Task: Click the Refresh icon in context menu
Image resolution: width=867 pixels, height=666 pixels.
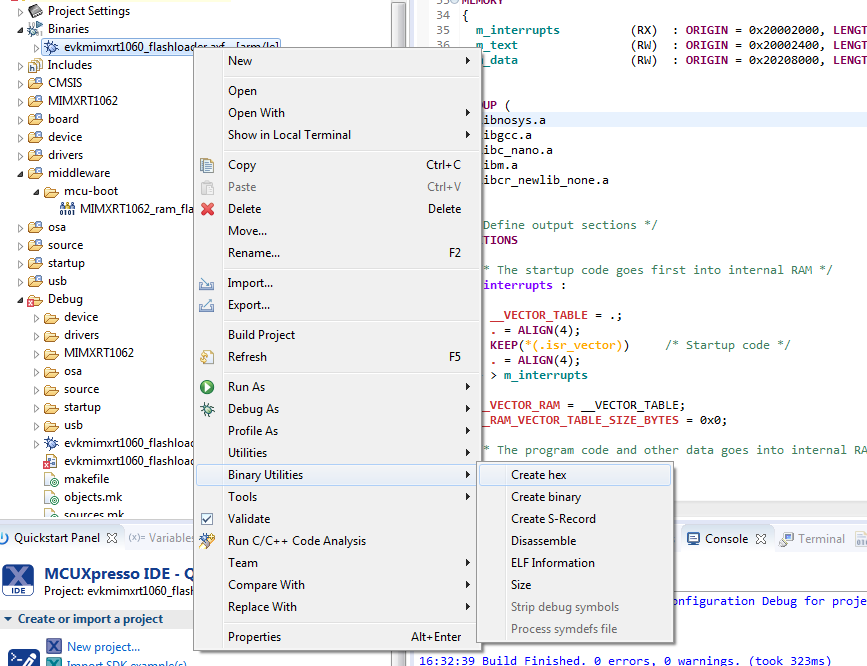Action: pyautogui.click(x=207, y=357)
